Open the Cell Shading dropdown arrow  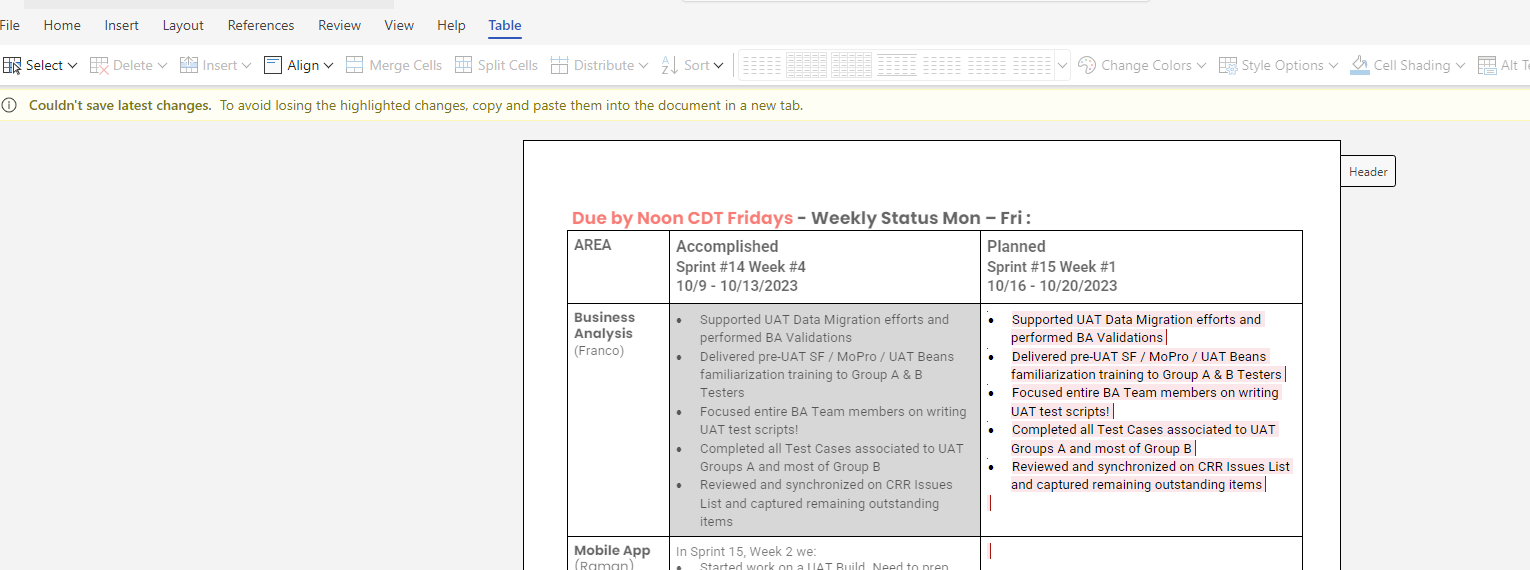[x=1460, y=65]
